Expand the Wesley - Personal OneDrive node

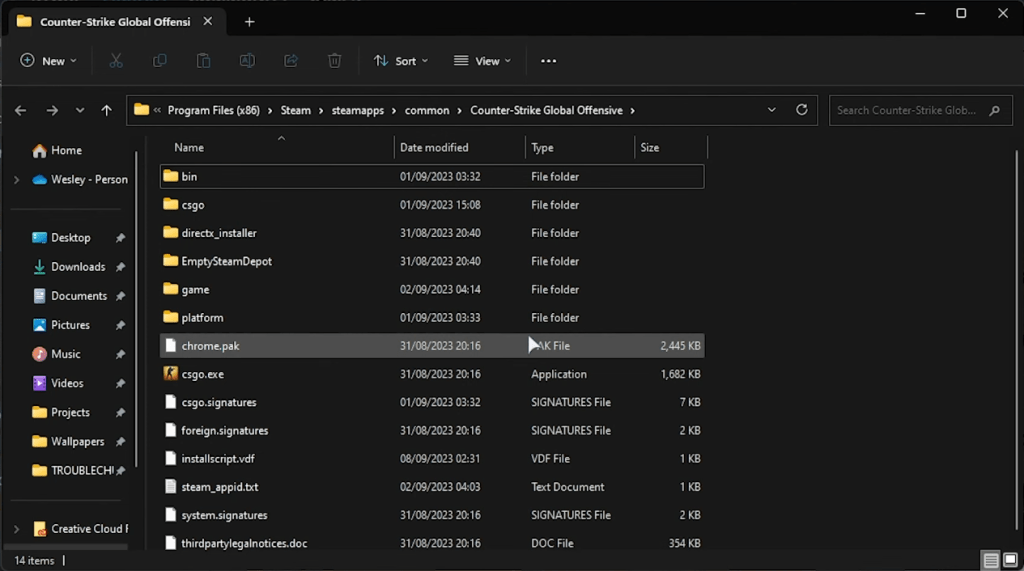coord(16,180)
